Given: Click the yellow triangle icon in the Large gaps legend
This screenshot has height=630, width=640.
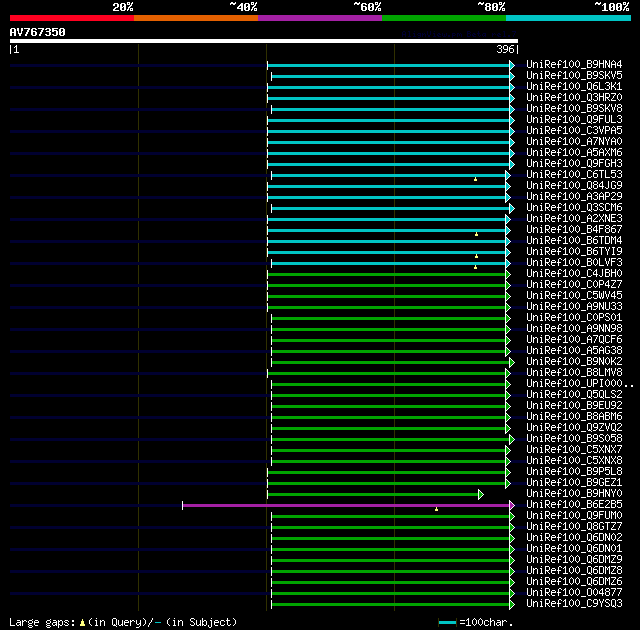Looking at the screenshot, I should coord(82,623).
